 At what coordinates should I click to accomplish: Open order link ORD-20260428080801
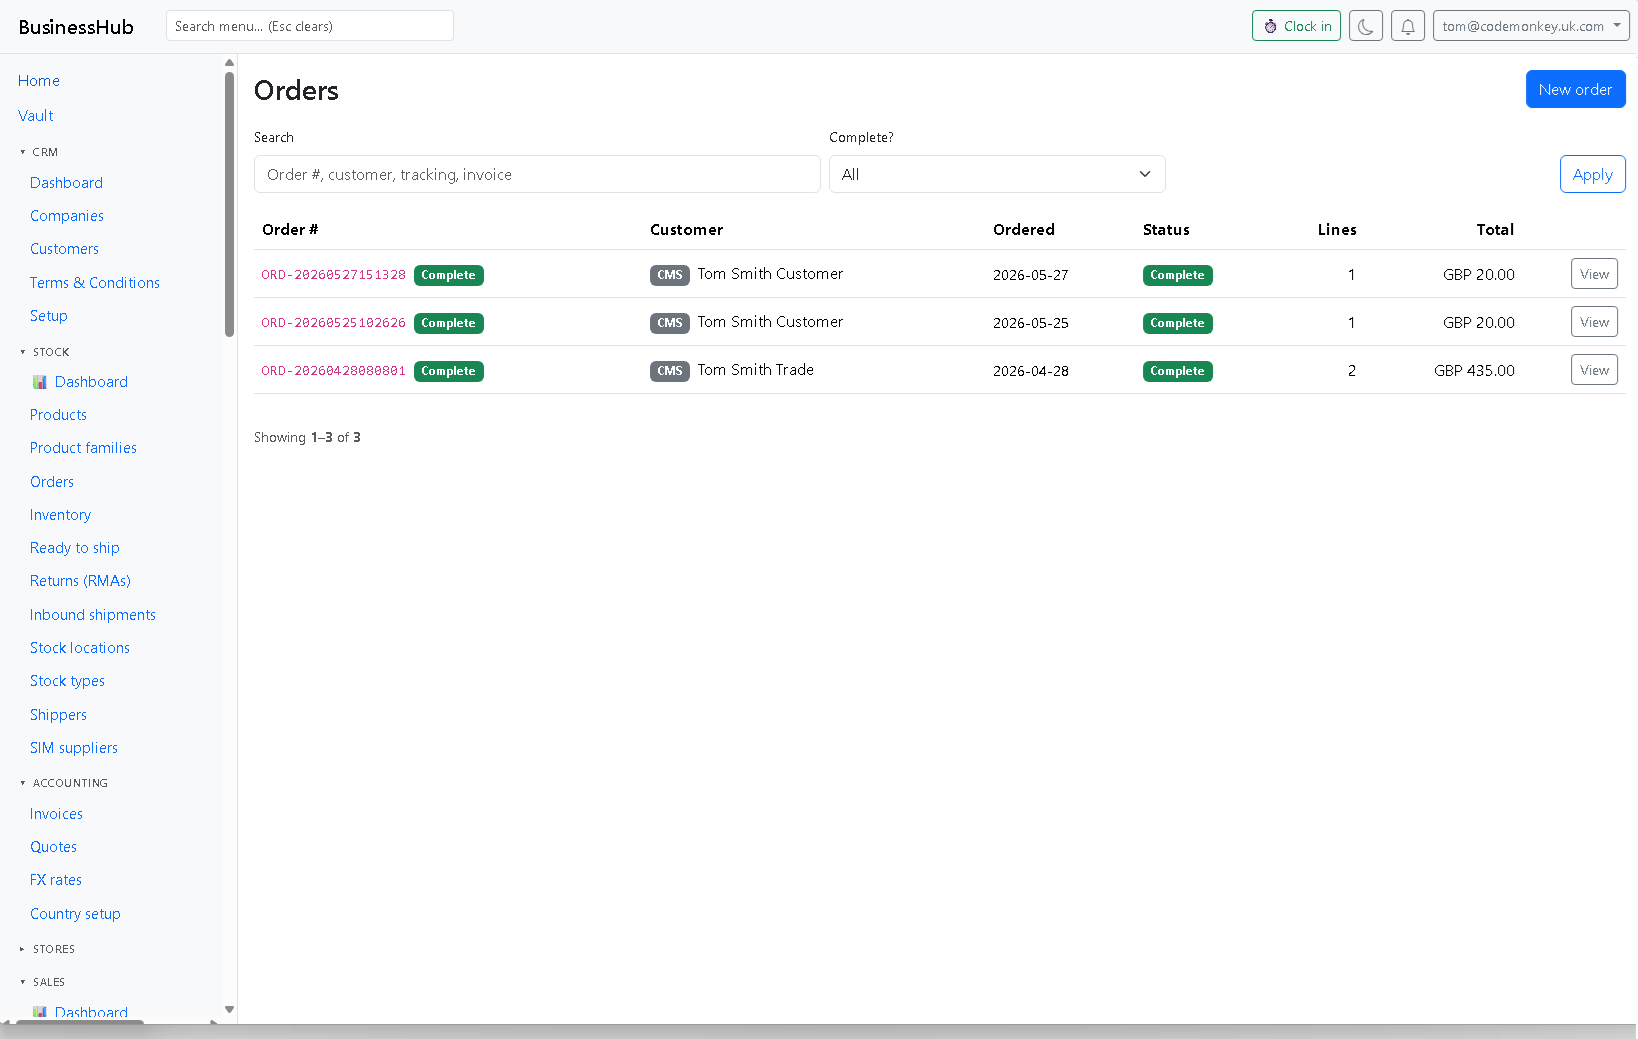point(333,371)
